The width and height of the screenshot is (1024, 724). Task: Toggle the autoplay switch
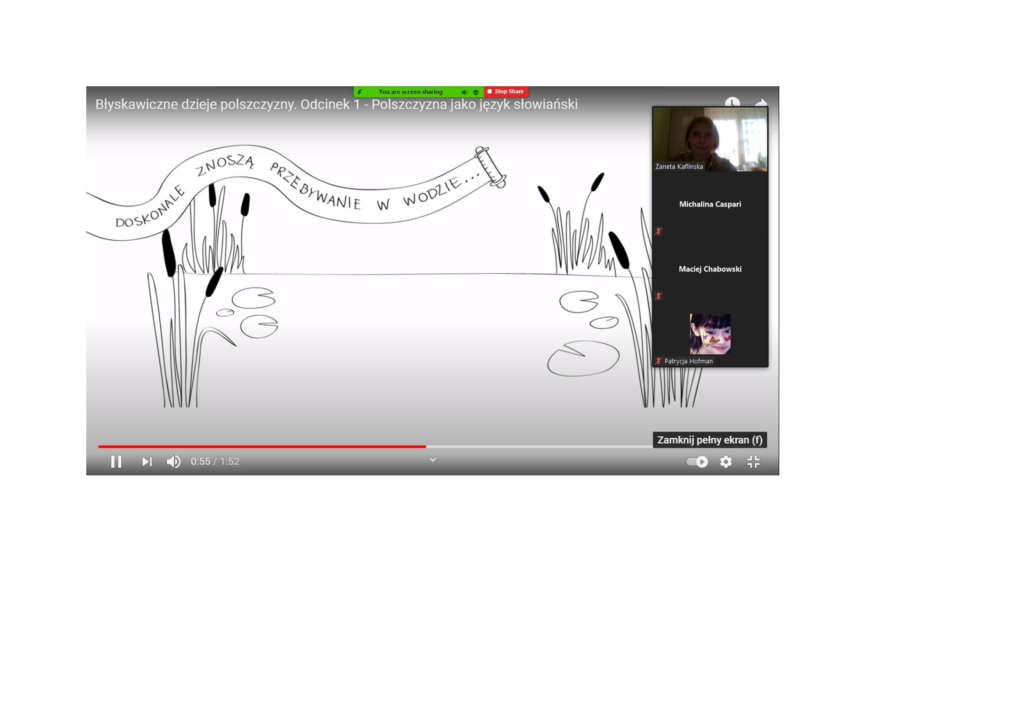(697, 462)
